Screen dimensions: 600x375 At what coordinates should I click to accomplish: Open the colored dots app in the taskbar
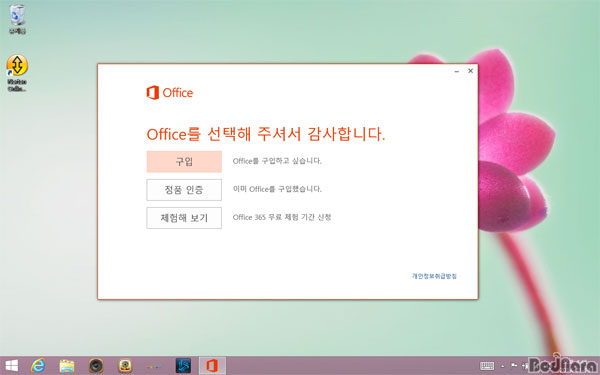coord(154,367)
